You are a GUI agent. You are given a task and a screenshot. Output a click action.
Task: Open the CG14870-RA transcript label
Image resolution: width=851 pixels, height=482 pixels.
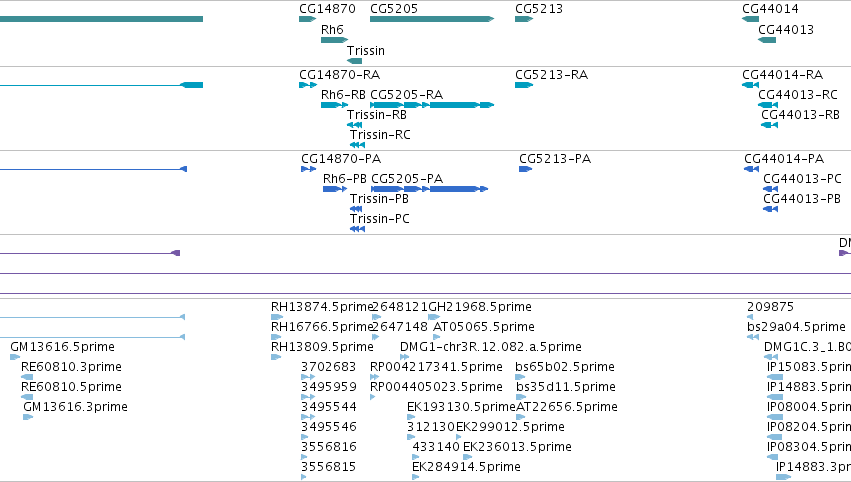click(340, 74)
